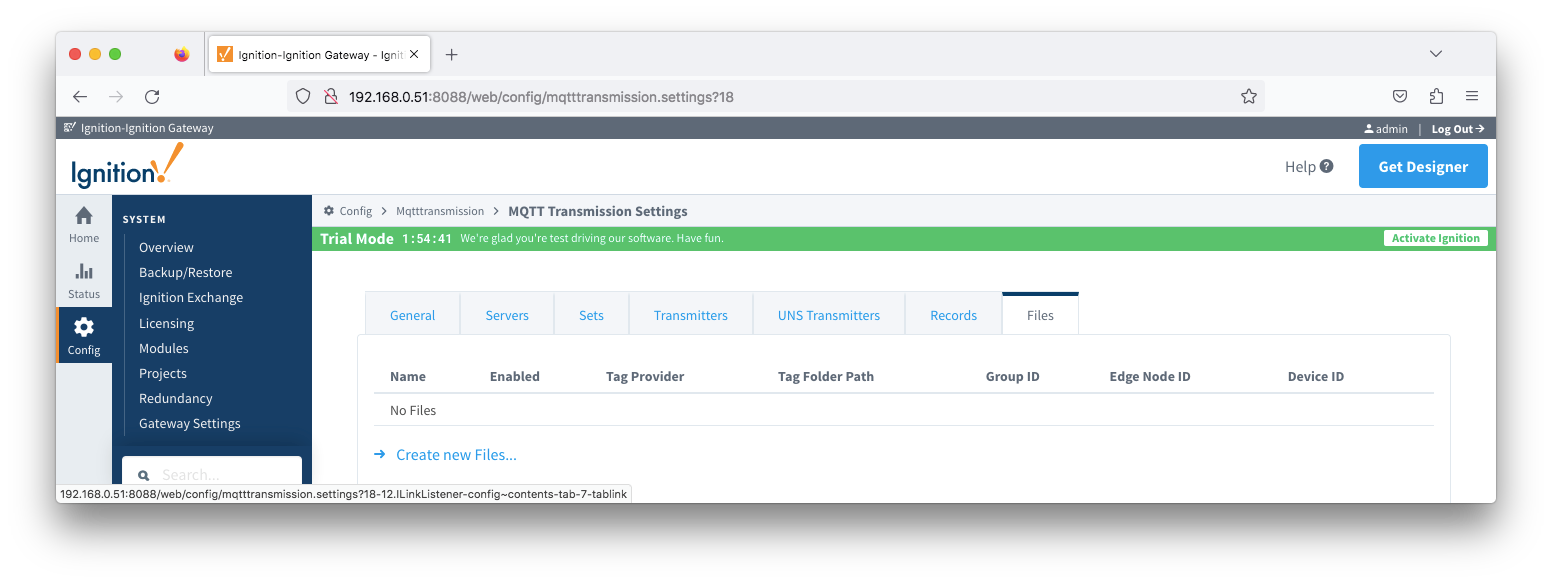Open Gateway Settings in the System menu
The height and width of the screenshot is (583, 1552).
pos(190,423)
